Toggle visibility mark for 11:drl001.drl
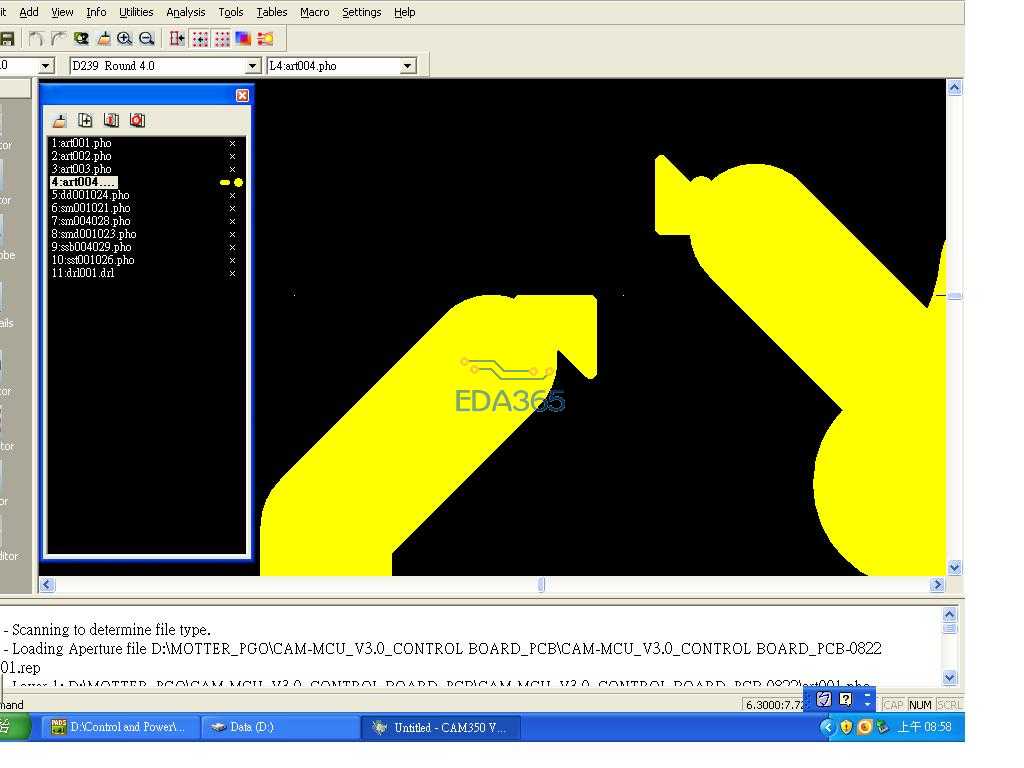The image size is (1024, 768). 232,273
